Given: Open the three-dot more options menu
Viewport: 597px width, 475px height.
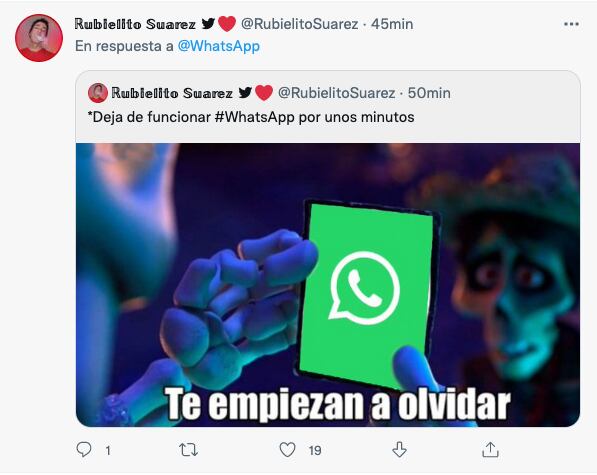Looking at the screenshot, I should pyautogui.click(x=571, y=24).
